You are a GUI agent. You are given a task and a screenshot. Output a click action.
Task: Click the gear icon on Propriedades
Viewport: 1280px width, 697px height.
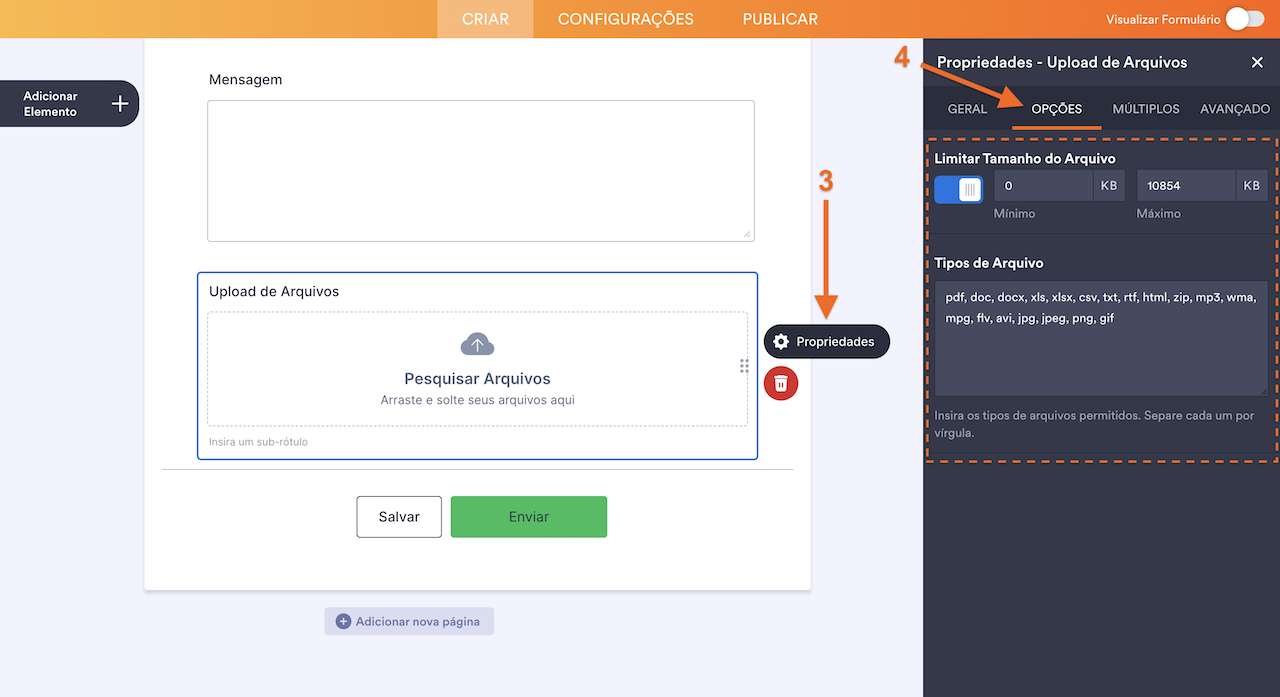(781, 342)
